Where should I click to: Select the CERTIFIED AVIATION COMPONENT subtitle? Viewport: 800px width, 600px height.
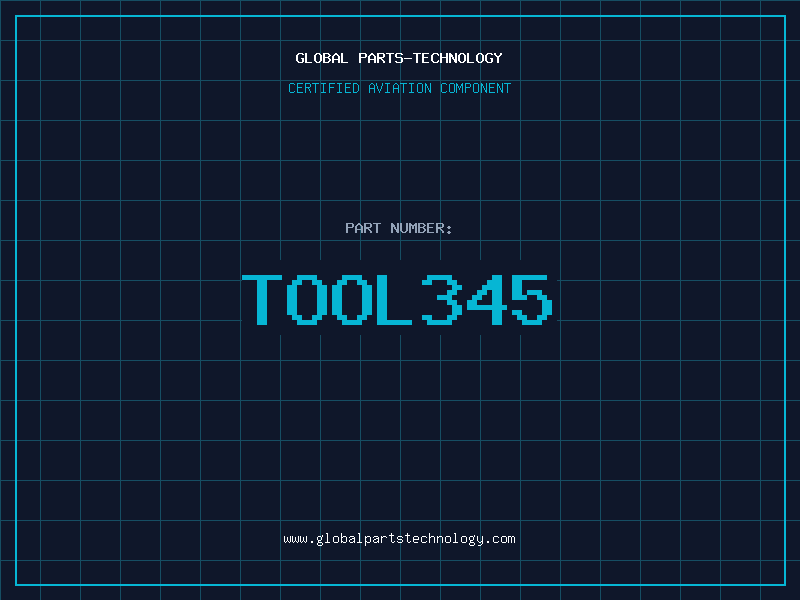[x=399, y=88]
